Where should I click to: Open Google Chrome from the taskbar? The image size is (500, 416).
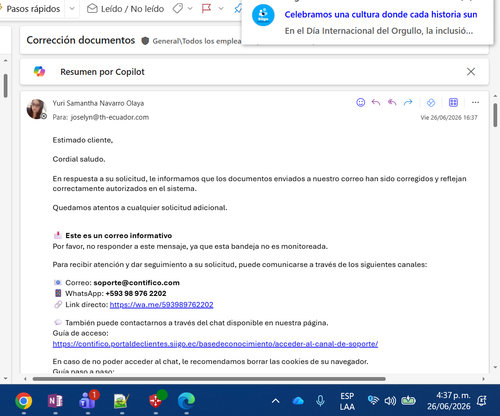pyautogui.click(x=23, y=401)
